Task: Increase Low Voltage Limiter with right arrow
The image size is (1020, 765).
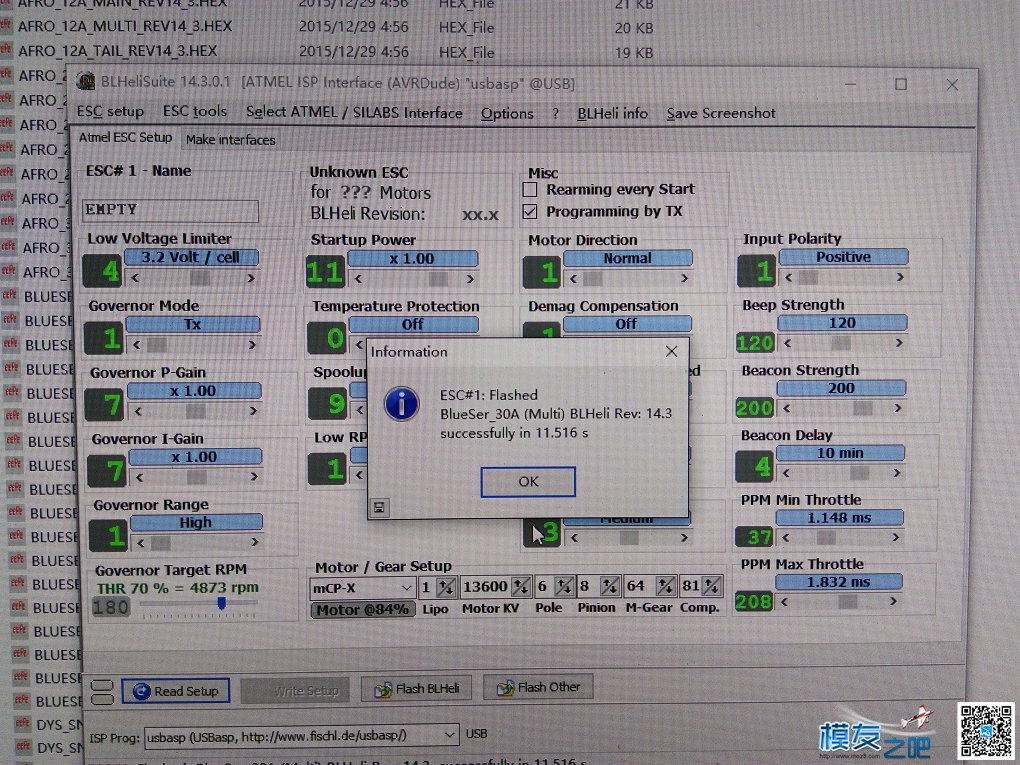Action: tap(251, 278)
